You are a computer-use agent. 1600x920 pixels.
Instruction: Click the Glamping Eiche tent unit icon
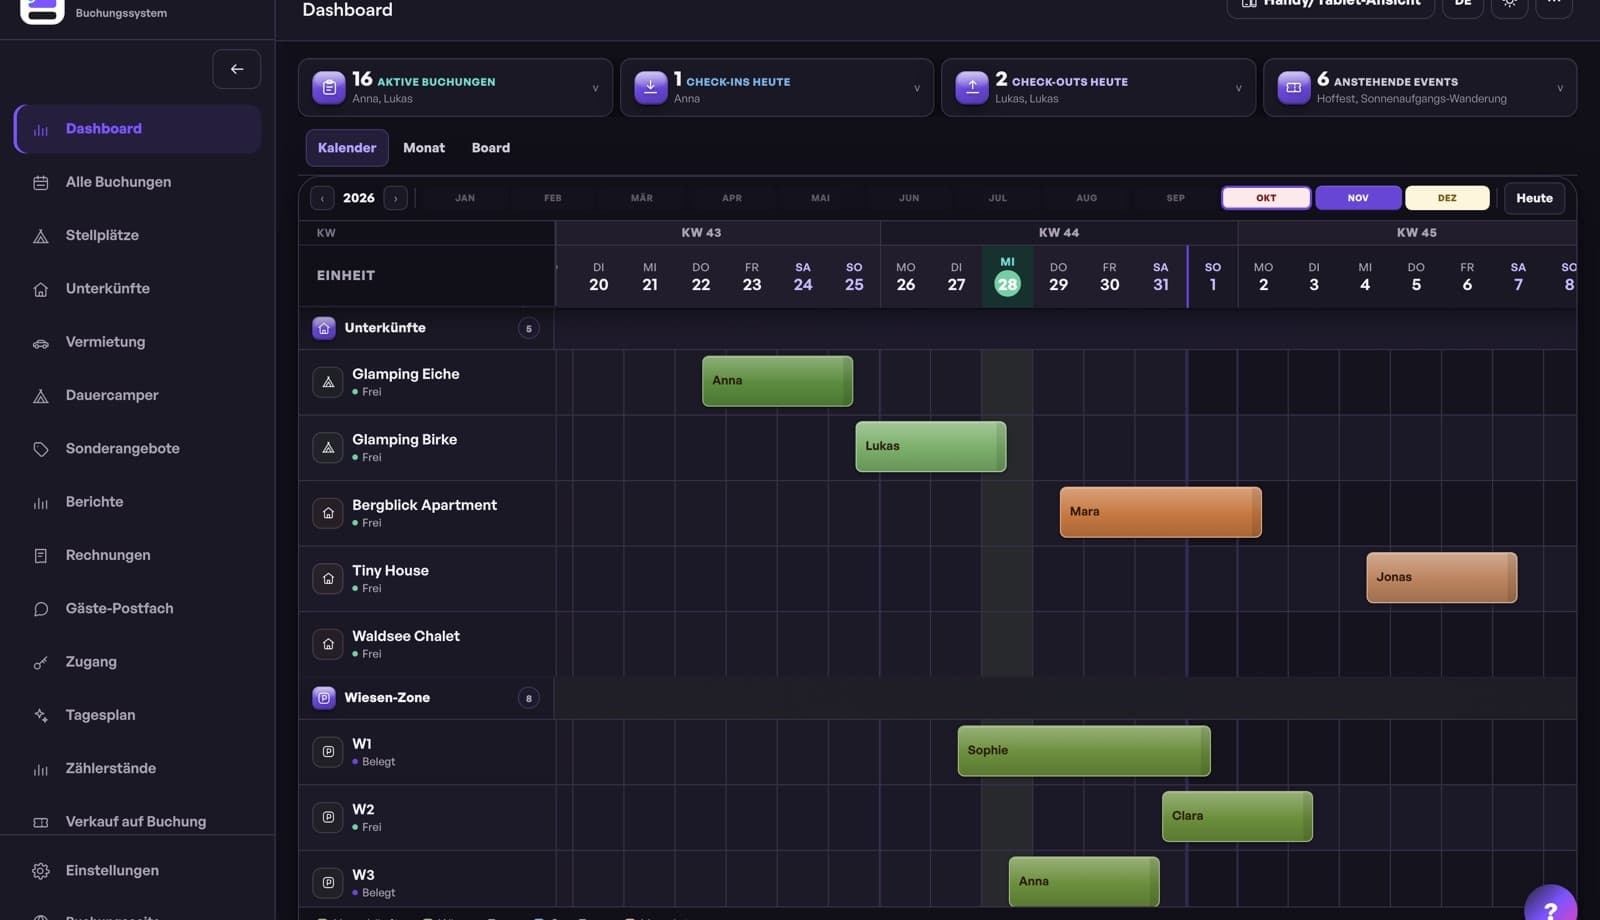coord(328,382)
